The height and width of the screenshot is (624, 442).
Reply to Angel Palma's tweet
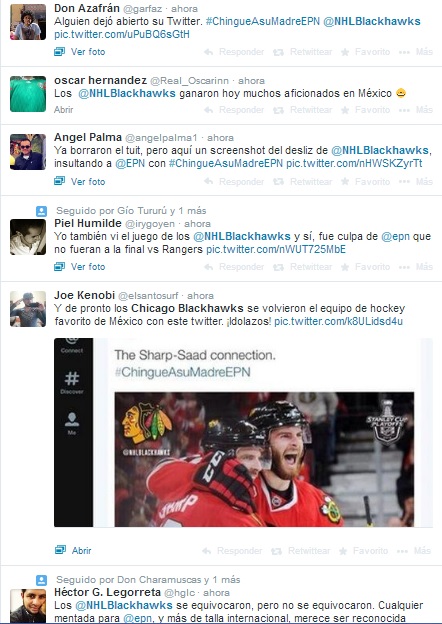tap(234, 182)
